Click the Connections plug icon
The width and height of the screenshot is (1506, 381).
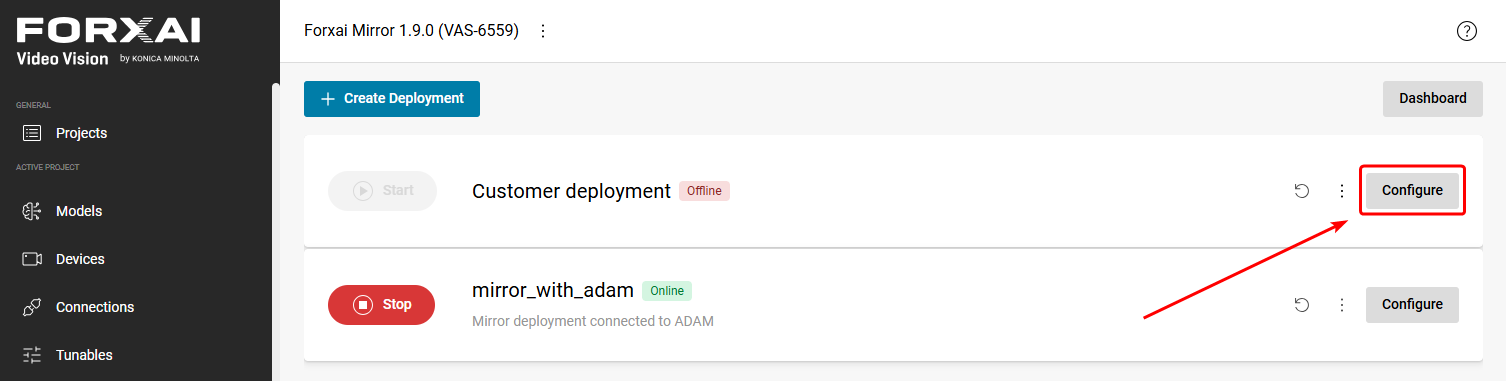(32, 307)
